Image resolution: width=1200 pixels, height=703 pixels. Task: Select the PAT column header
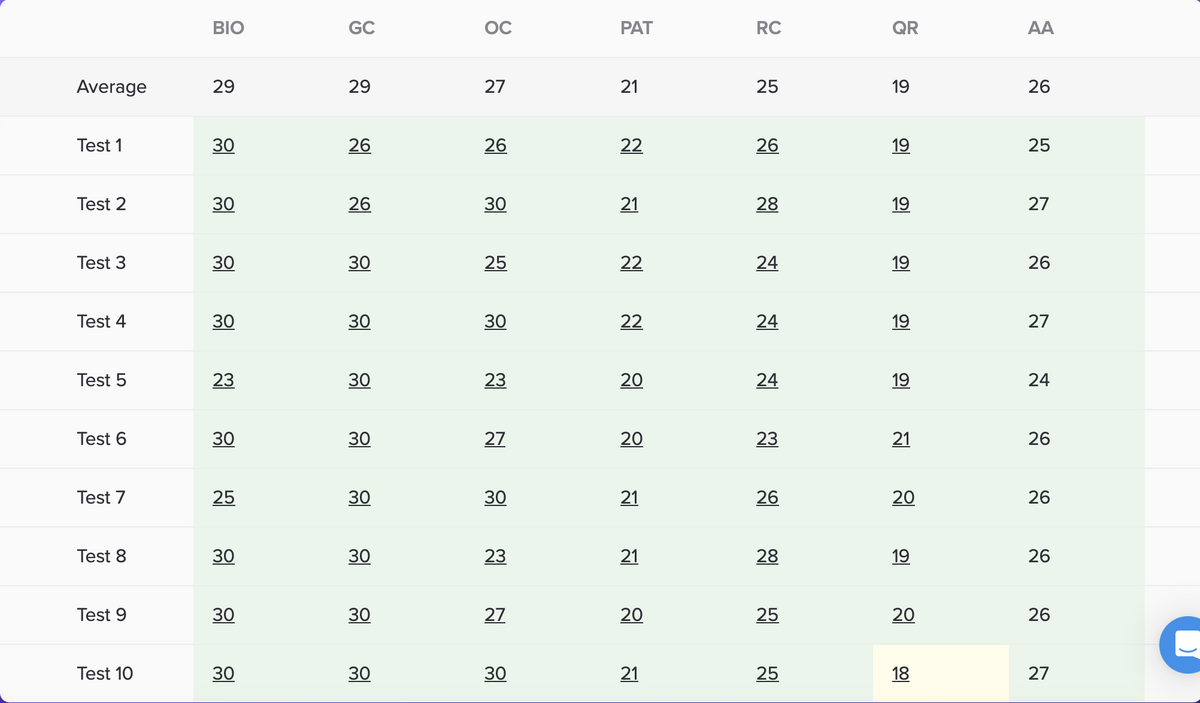[636, 28]
